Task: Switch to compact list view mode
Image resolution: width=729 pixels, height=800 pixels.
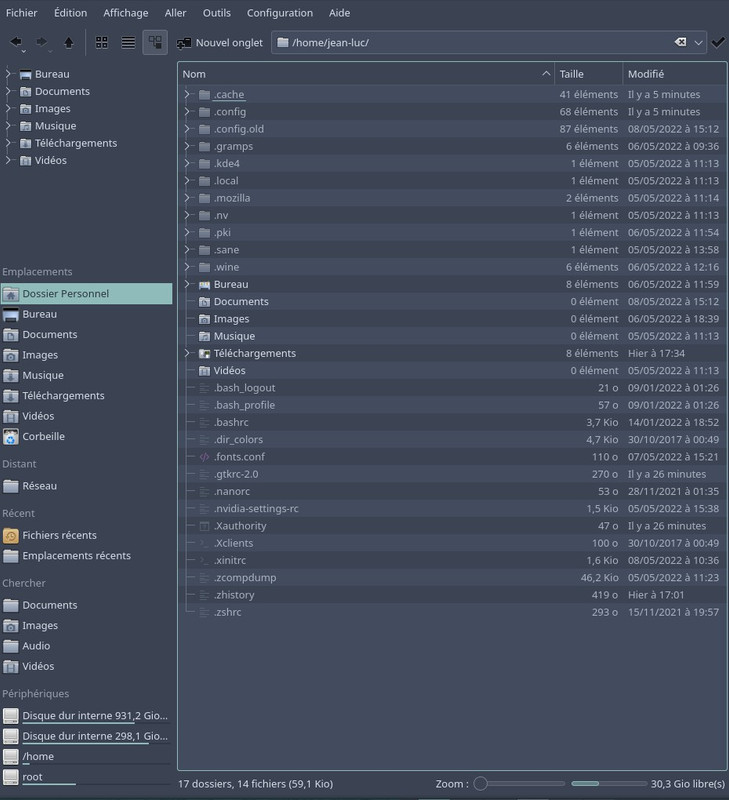Action: coord(128,42)
